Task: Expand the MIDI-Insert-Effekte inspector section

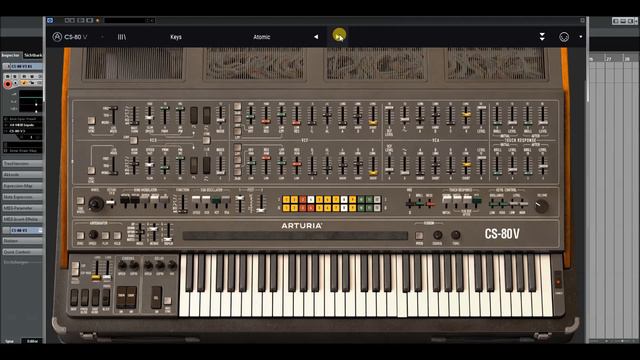Action: click(22, 219)
